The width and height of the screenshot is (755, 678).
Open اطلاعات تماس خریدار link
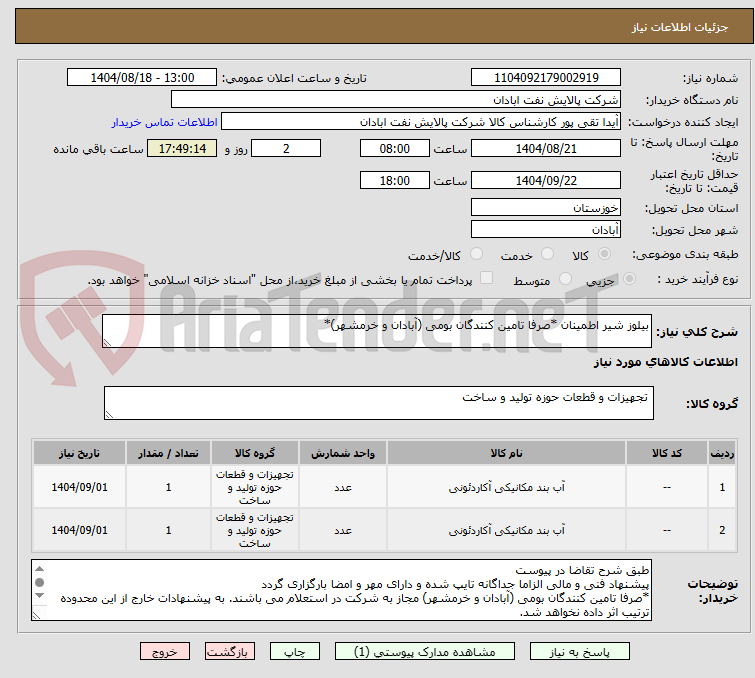pos(165,122)
